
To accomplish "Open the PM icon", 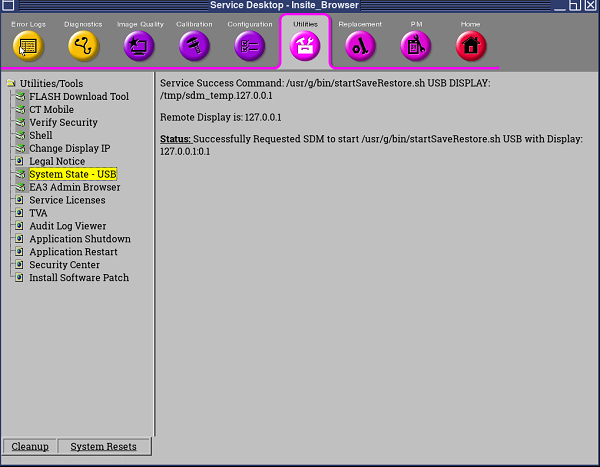I will [x=416, y=45].
